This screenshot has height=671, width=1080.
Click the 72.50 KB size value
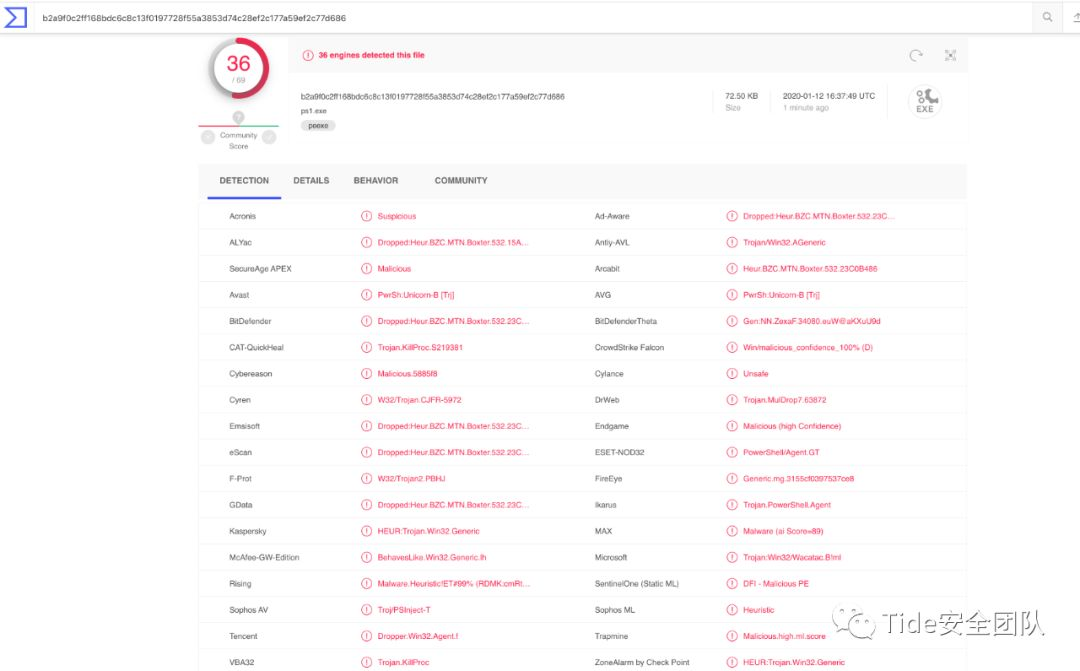pyautogui.click(x=741, y=96)
